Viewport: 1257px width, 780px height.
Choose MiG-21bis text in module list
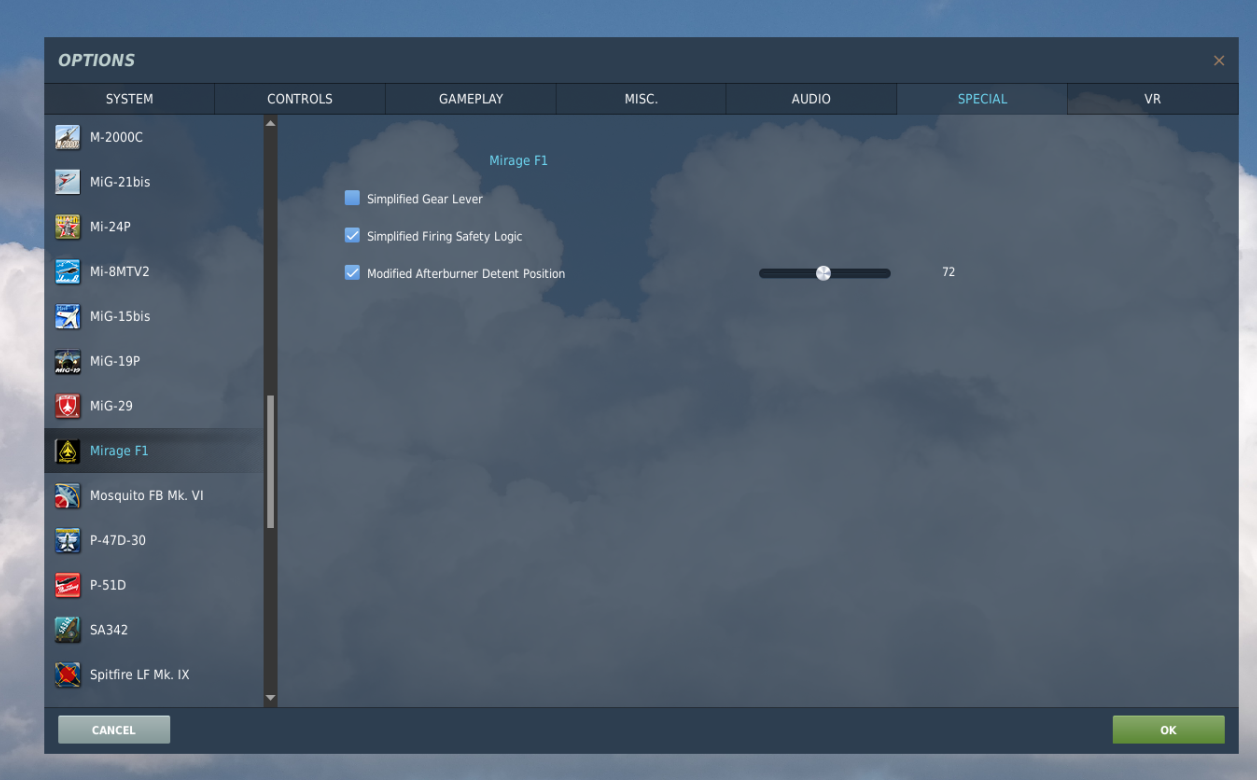click(x=120, y=182)
